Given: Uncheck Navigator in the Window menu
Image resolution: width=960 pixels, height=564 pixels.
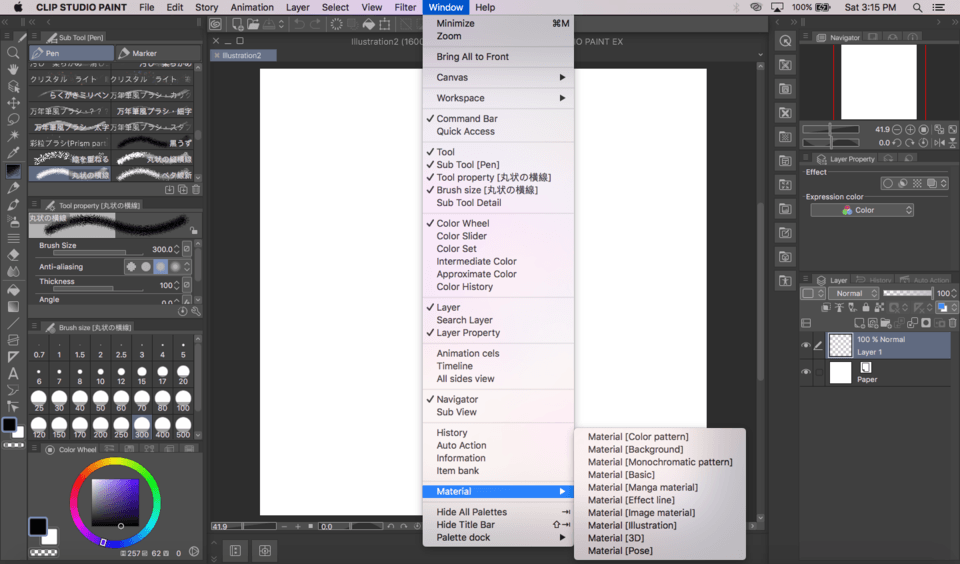Looking at the screenshot, I should [x=456, y=399].
